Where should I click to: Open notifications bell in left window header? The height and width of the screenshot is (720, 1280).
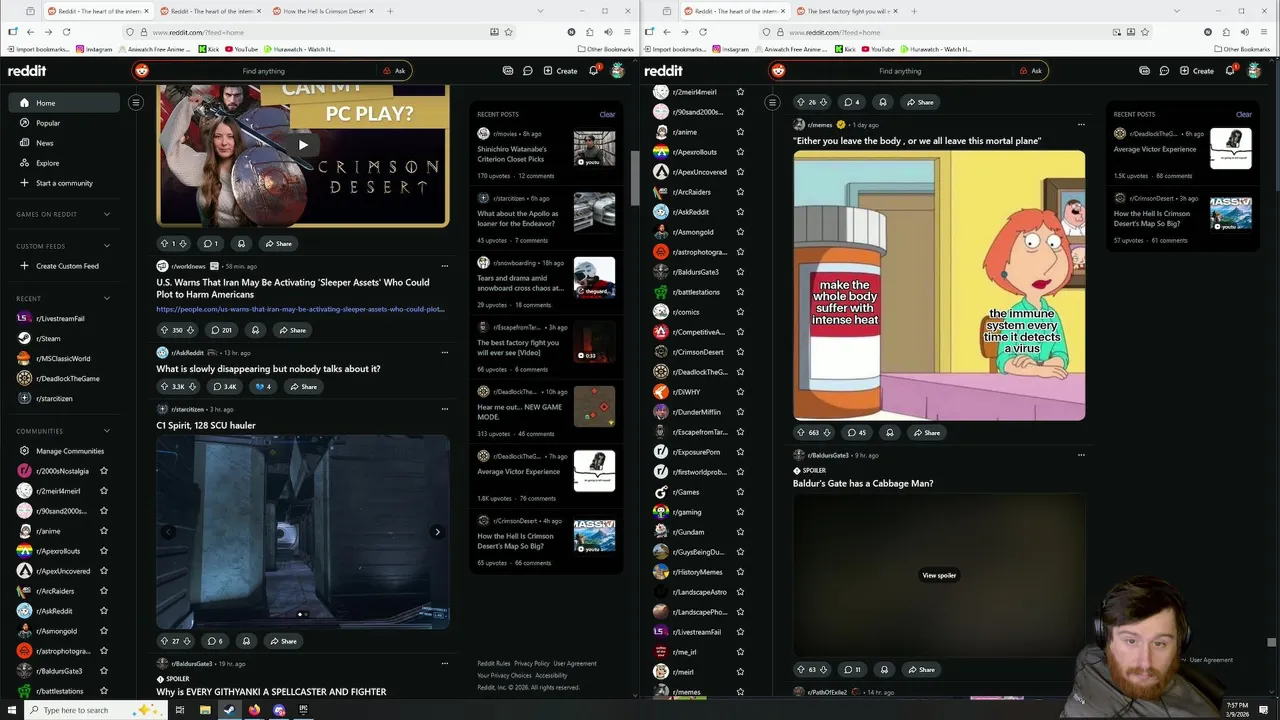tap(593, 71)
